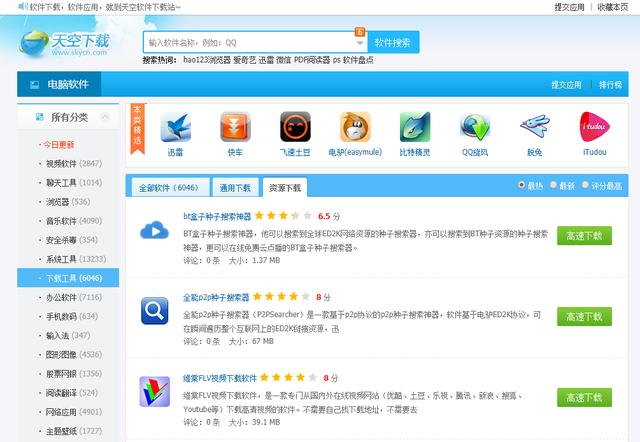This screenshot has height=442, width=640.
Task: Open the 电脑软件 navigation tab
Action: pyautogui.click(x=59, y=84)
